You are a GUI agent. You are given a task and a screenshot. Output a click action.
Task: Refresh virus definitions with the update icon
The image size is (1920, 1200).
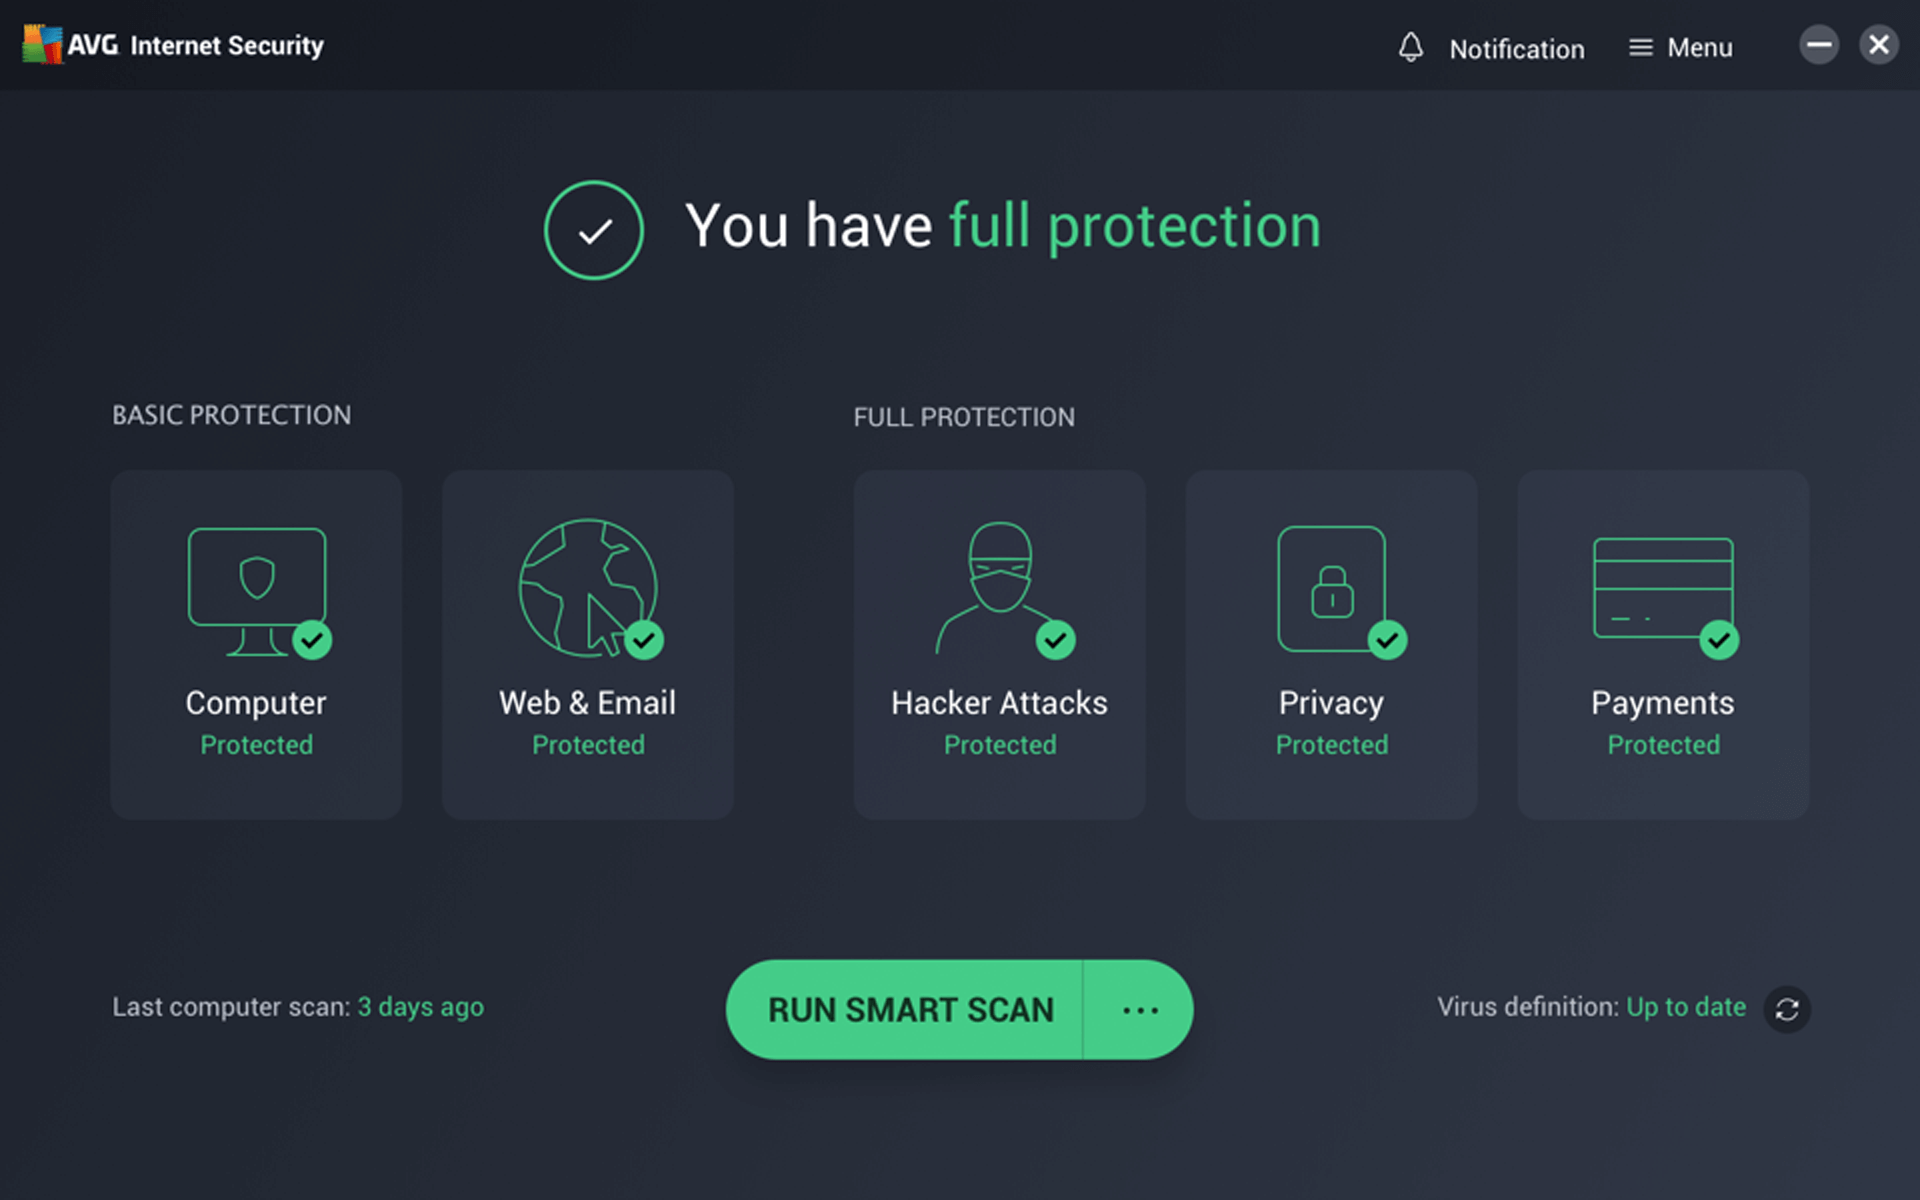pos(1787,1009)
